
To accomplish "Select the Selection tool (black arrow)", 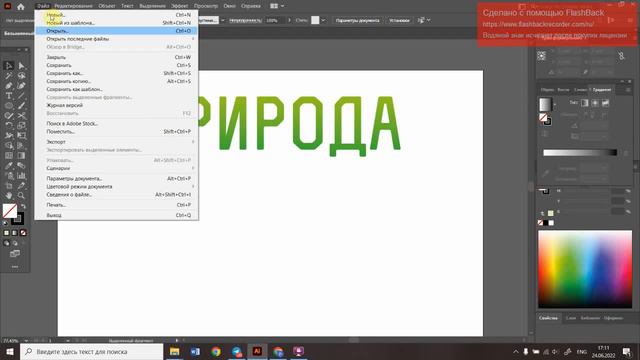I will pyautogui.click(x=9, y=66).
